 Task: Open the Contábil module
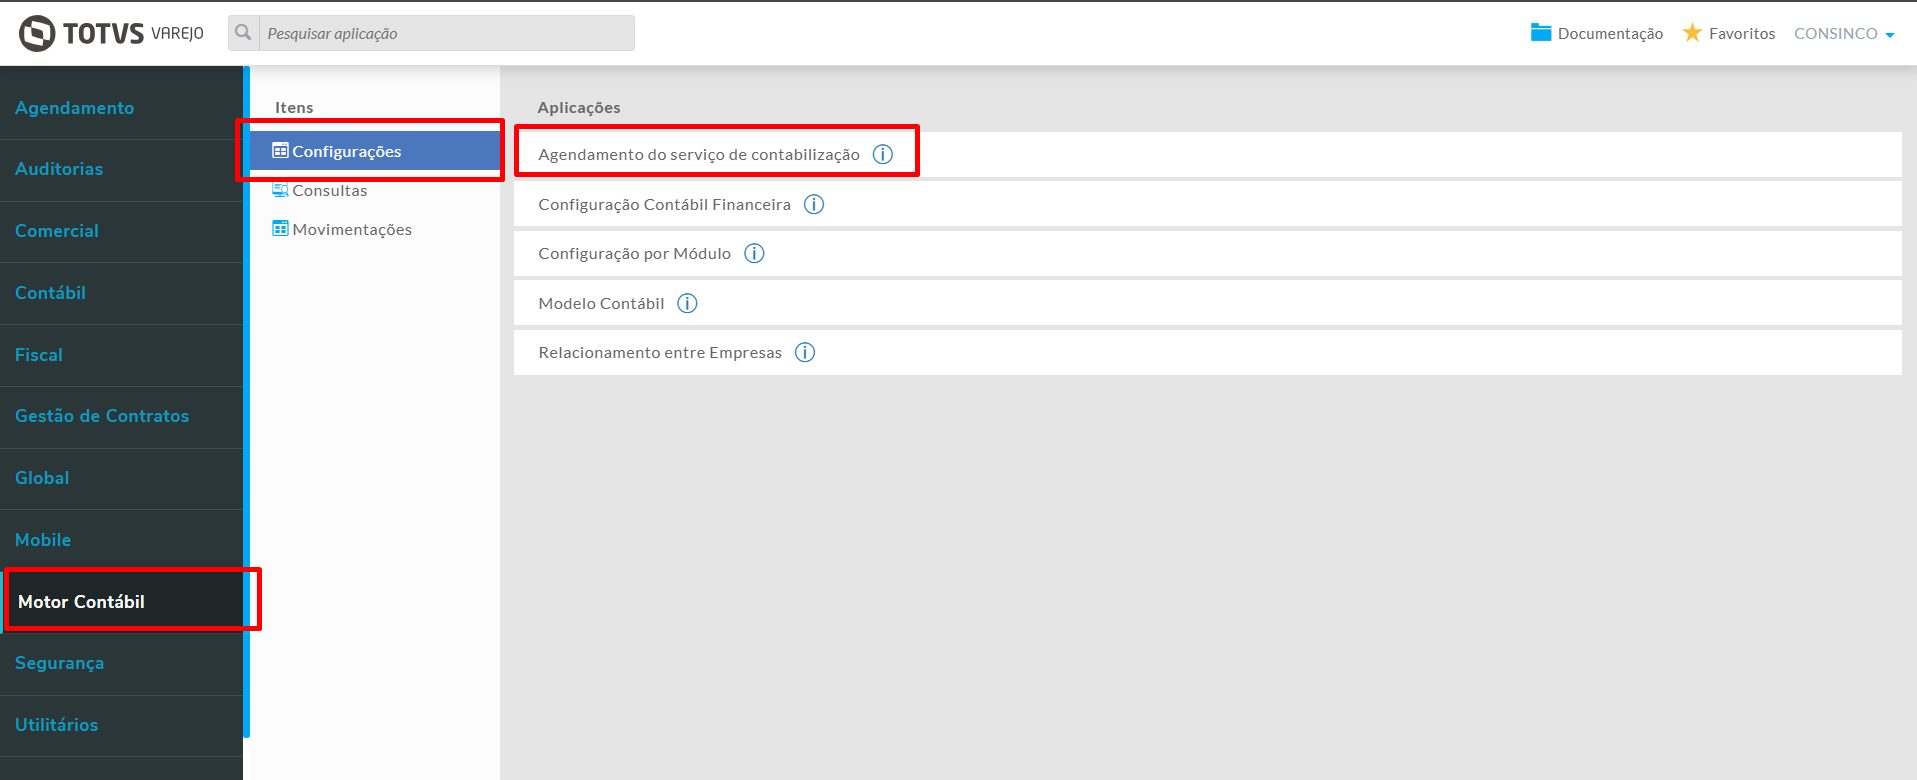[121, 293]
